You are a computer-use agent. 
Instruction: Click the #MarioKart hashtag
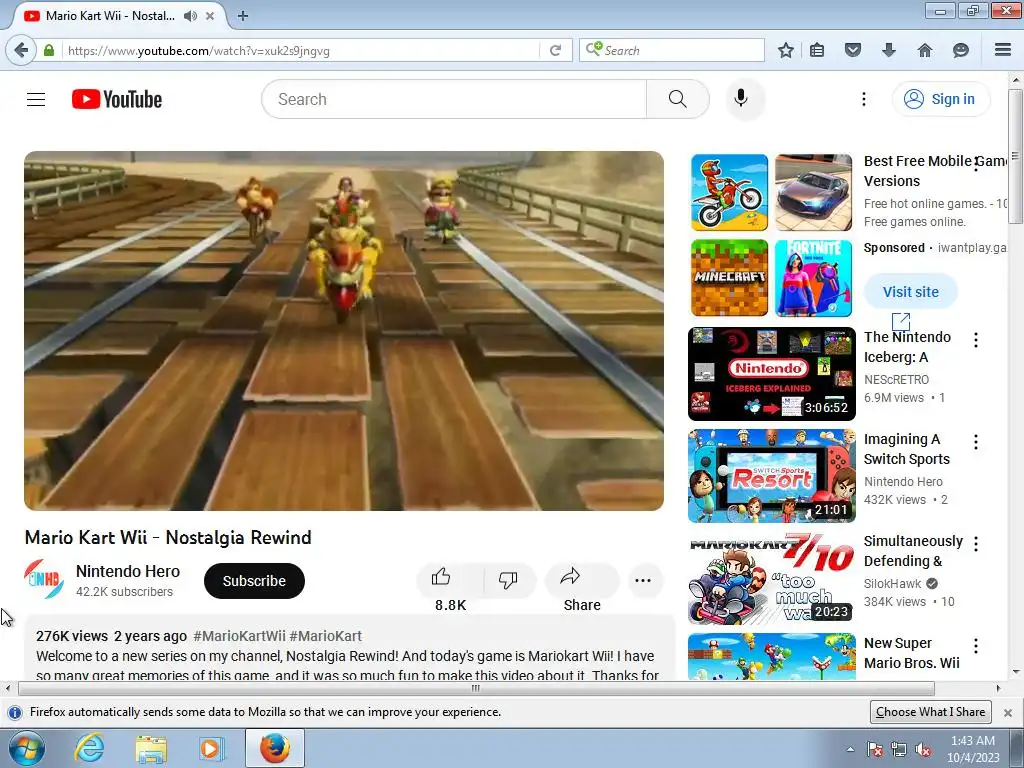(325, 636)
